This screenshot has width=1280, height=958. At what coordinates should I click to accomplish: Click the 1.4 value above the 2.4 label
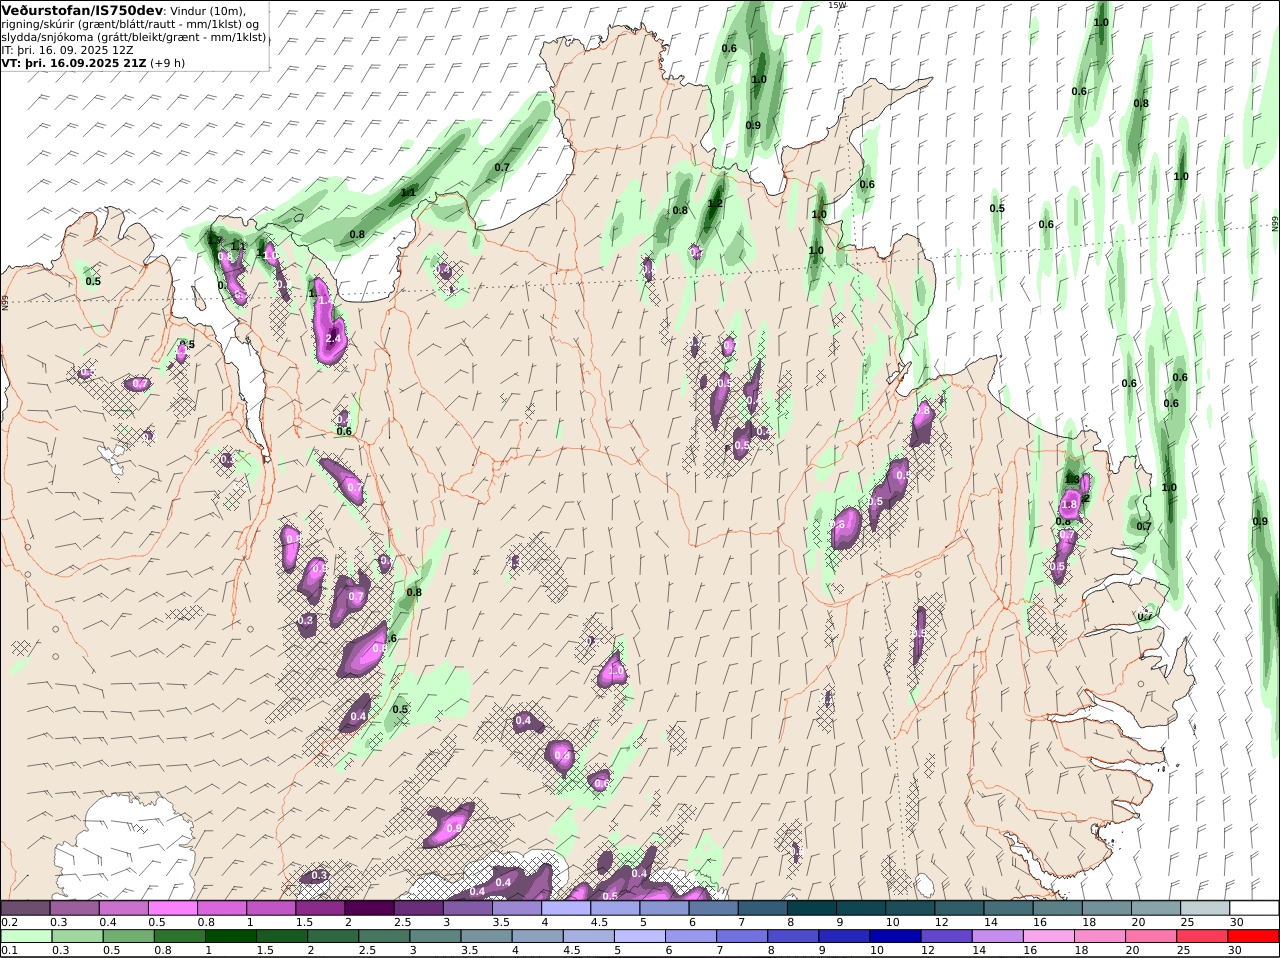tap(324, 300)
